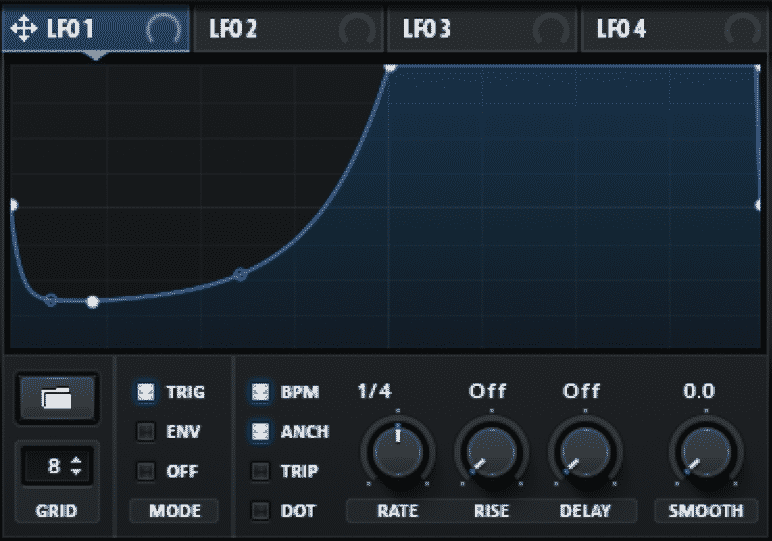Click the SMOOTH label

coord(706,511)
